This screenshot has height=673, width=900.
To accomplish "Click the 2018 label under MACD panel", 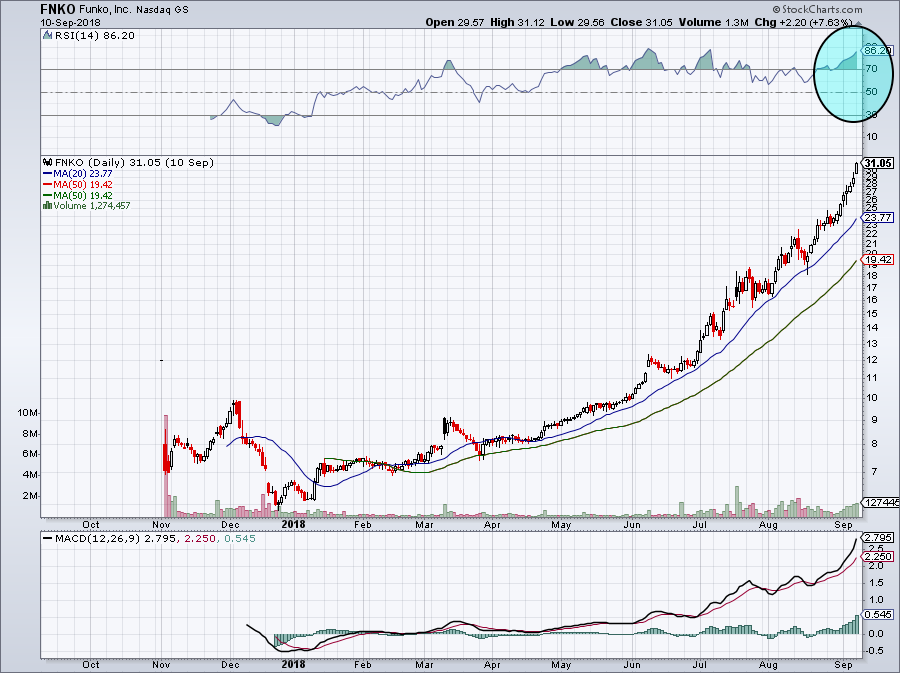I will point(293,664).
